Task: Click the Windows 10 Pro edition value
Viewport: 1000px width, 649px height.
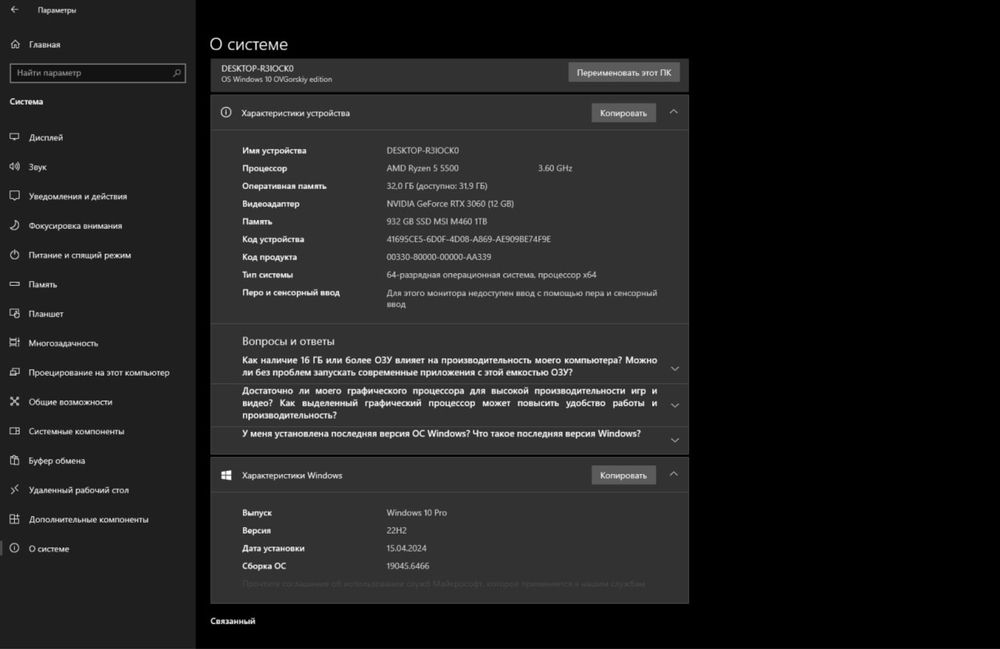Action: [416, 513]
